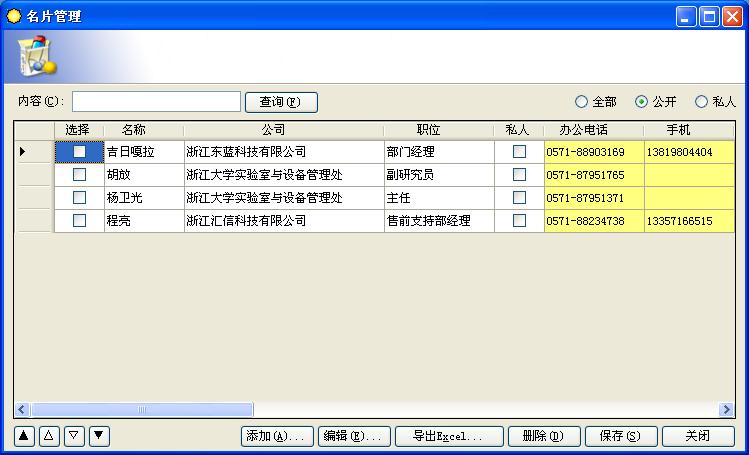Image resolution: width=749 pixels, height=455 pixels.
Task: Open the 添加(A)... add dialog
Action: pyautogui.click(x=278, y=436)
